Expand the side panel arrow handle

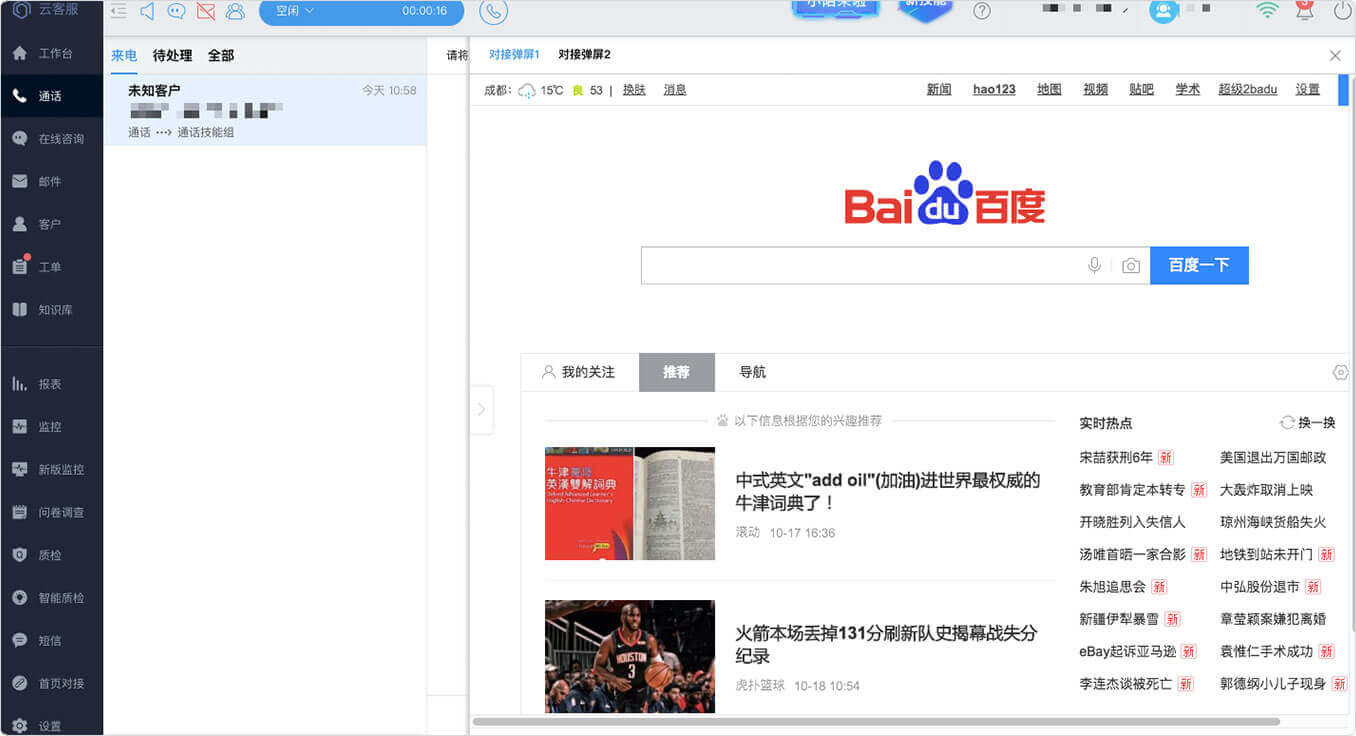[x=481, y=409]
